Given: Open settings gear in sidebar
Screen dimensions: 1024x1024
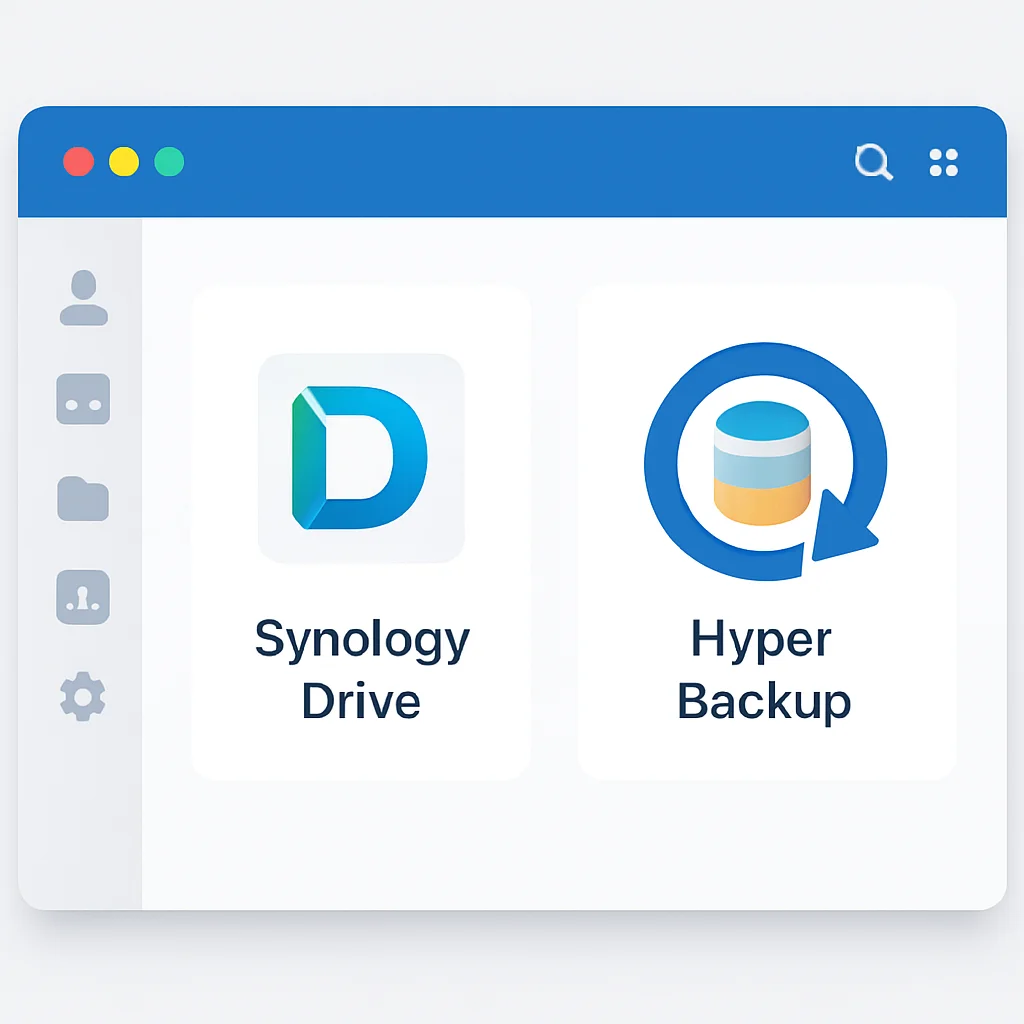Looking at the screenshot, I should point(83,696).
